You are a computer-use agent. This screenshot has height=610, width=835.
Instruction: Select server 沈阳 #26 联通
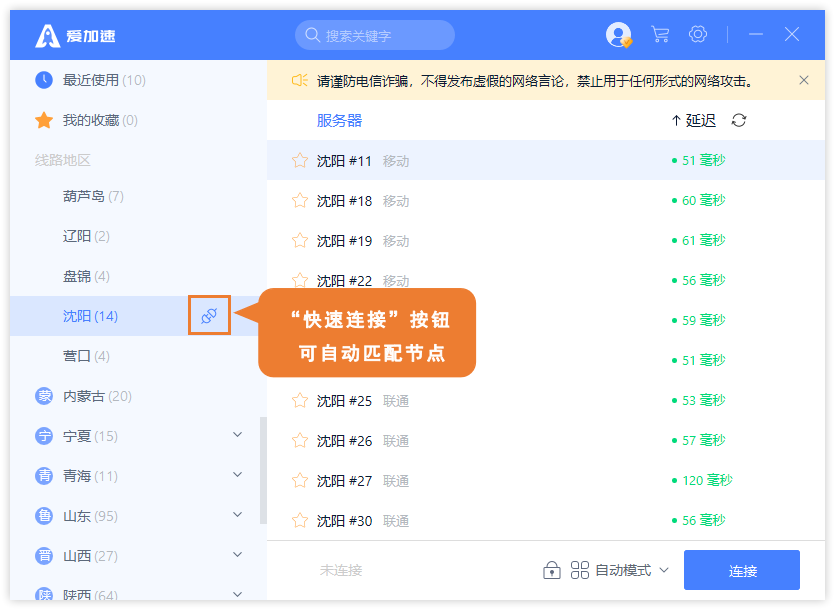pyautogui.click(x=546, y=440)
